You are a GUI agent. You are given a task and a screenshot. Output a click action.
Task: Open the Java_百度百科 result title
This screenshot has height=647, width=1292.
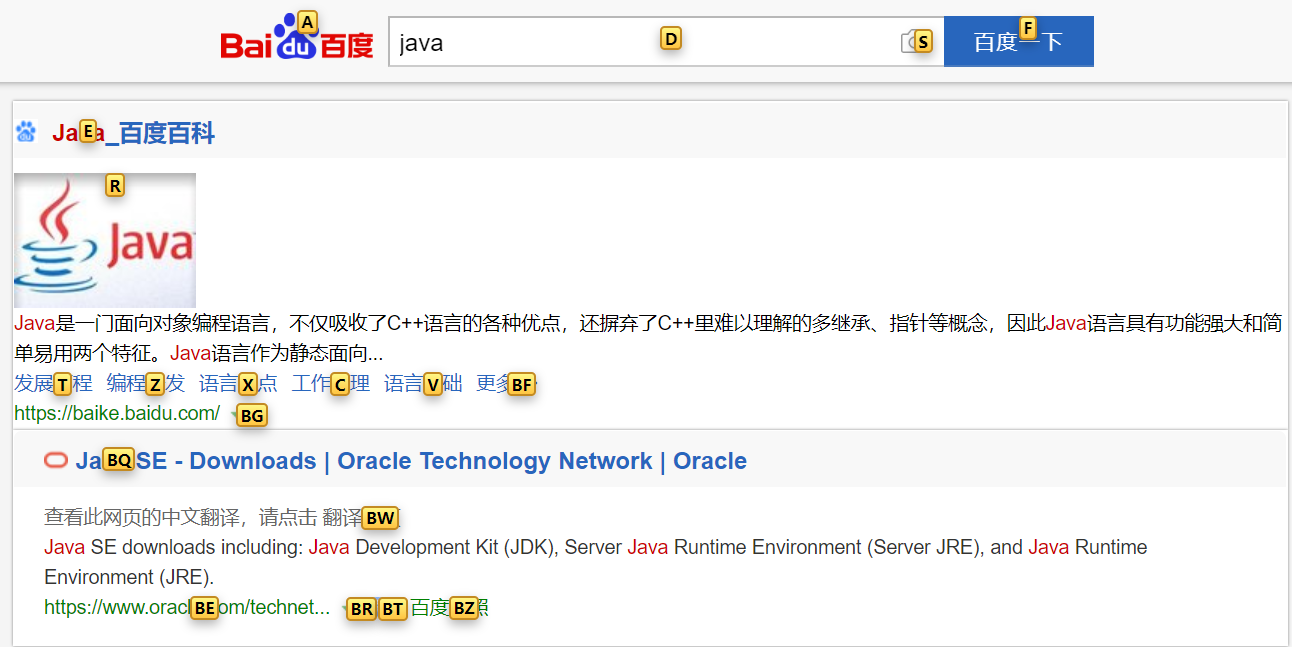(133, 133)
